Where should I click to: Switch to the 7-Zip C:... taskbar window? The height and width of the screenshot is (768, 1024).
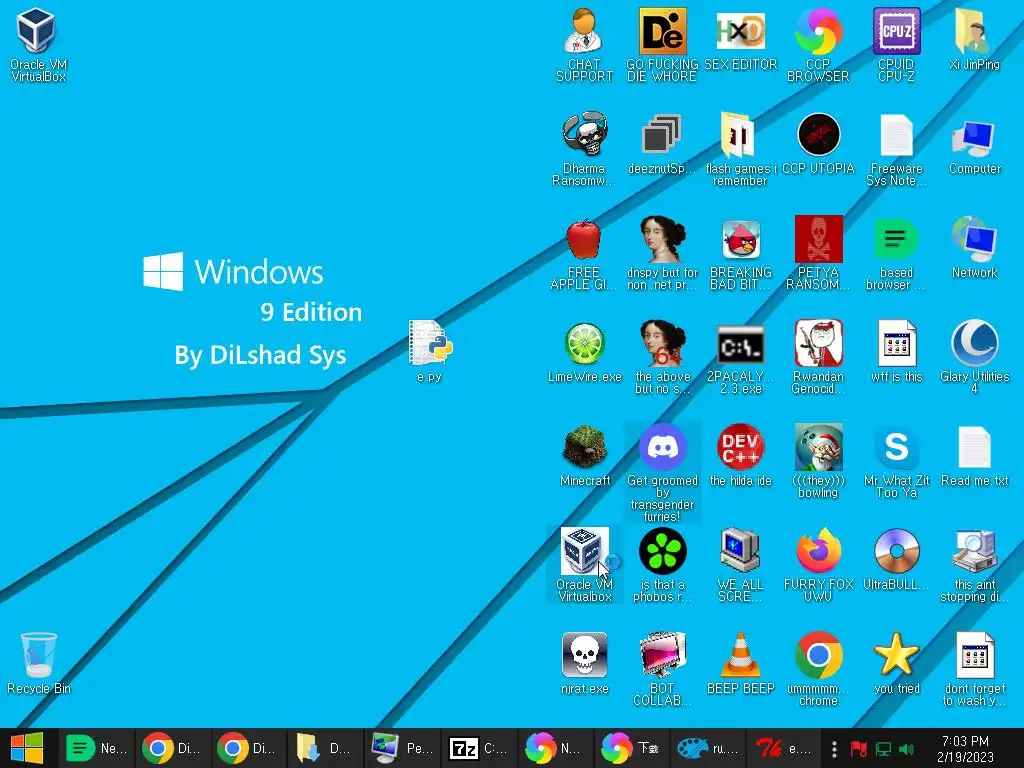point(477,748)
